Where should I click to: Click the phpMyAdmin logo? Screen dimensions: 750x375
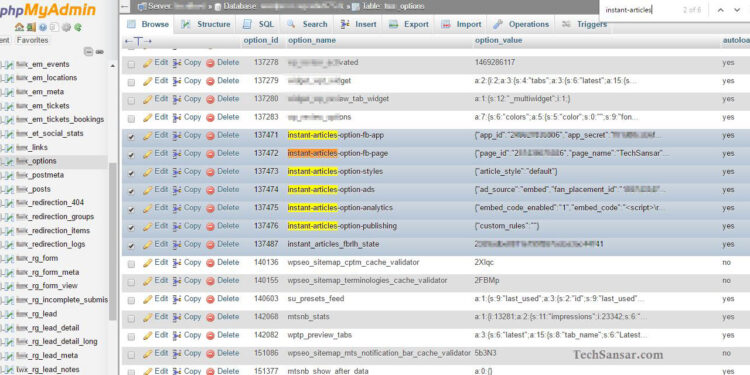[x=47, y=10]
